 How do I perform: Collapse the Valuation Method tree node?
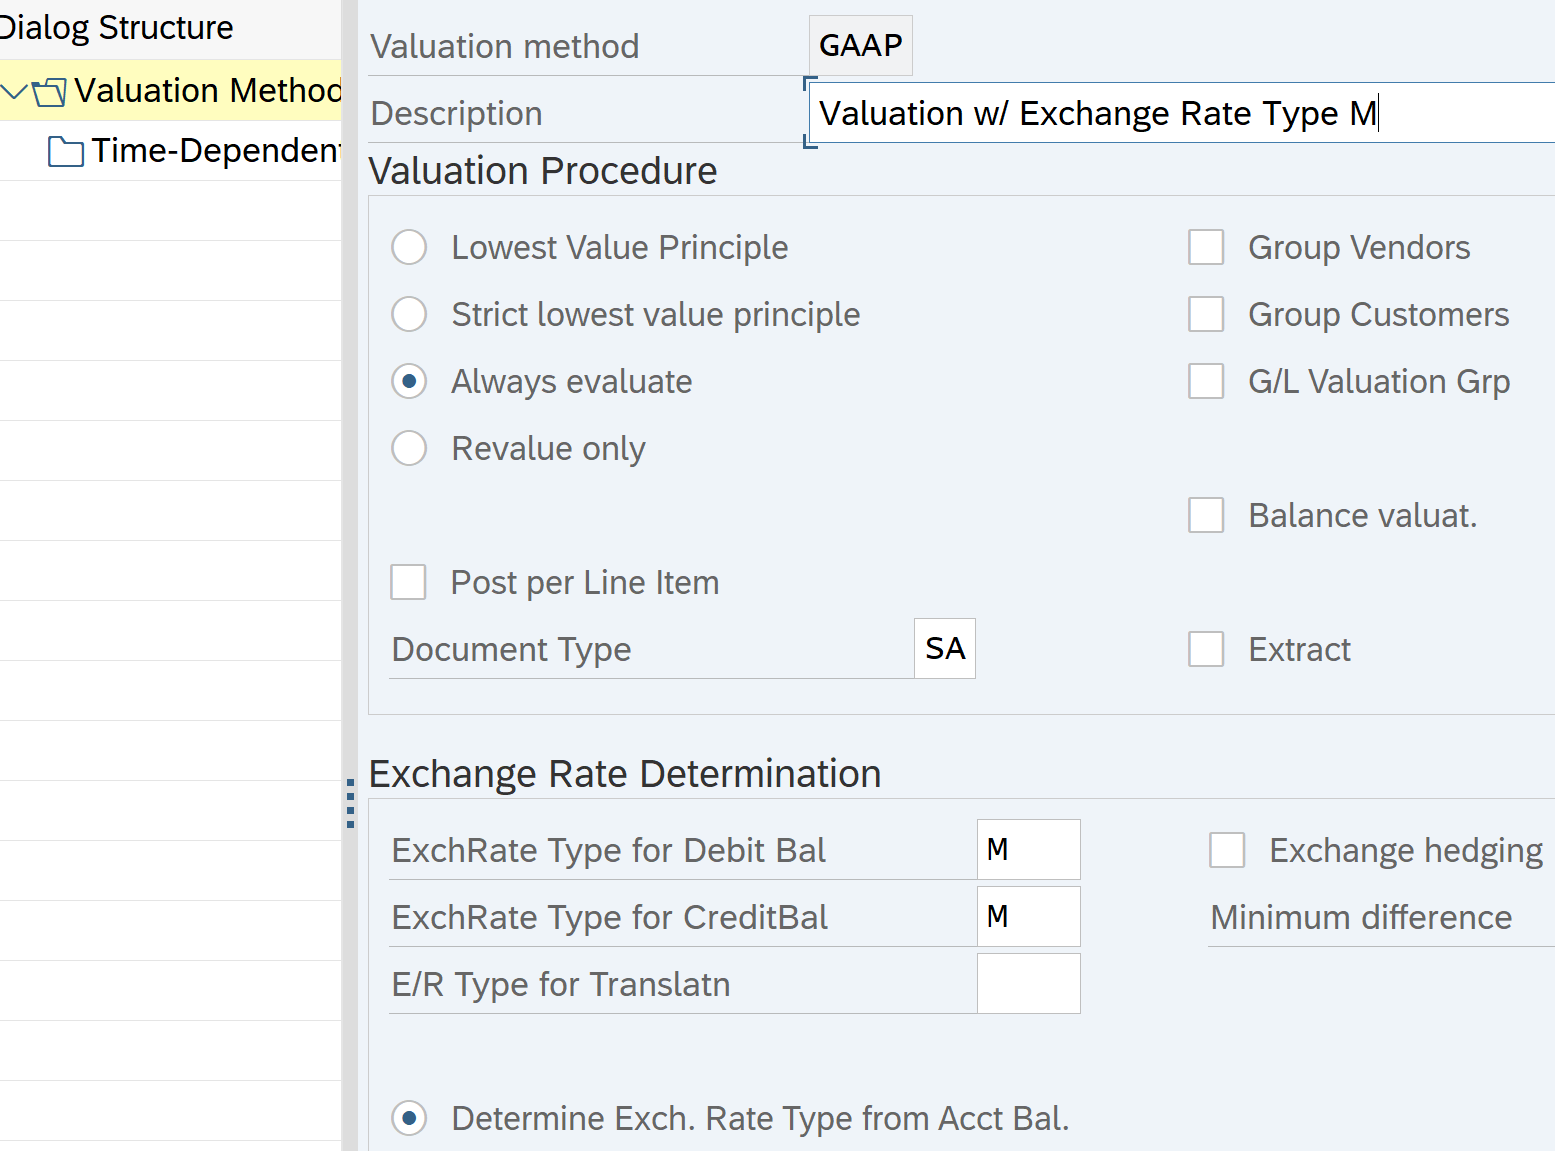click(14, 92)
